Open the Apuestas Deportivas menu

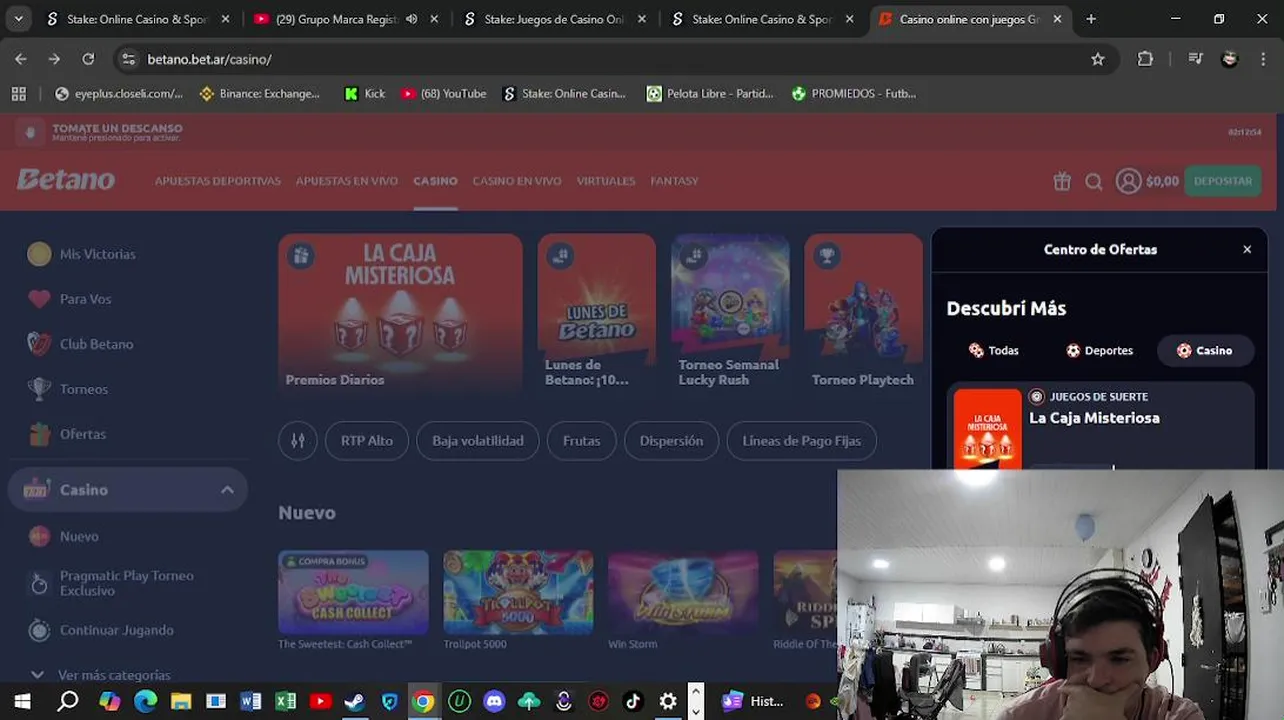[217, 181]
